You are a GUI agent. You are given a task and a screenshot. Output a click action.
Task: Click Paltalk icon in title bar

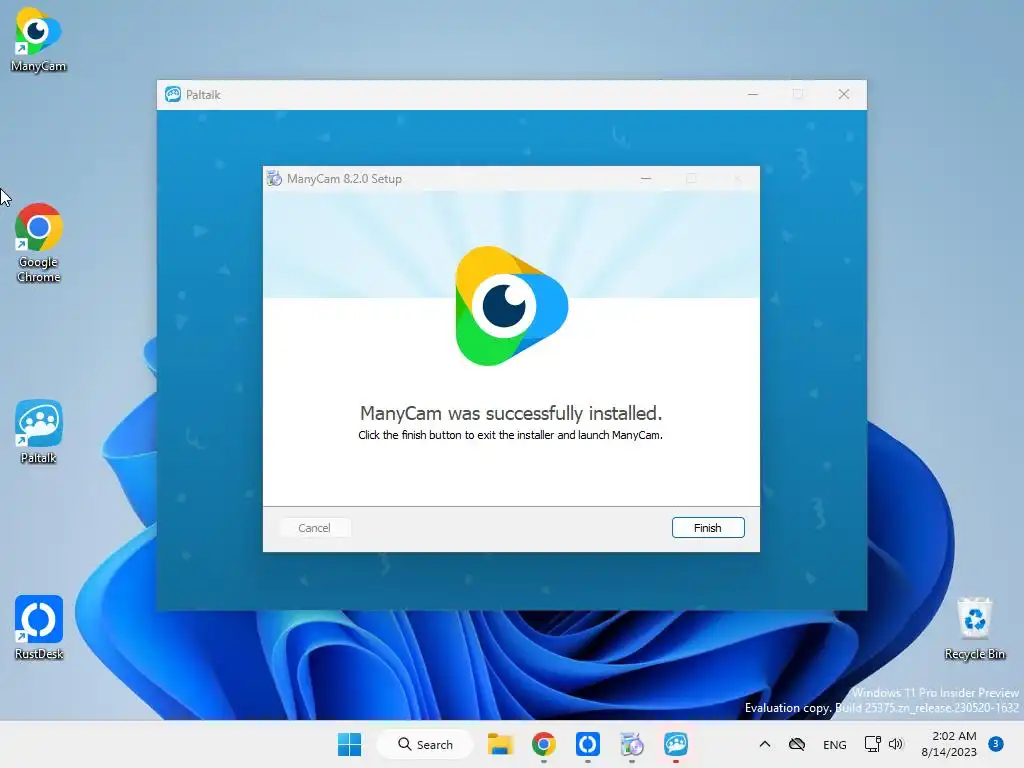173,95
